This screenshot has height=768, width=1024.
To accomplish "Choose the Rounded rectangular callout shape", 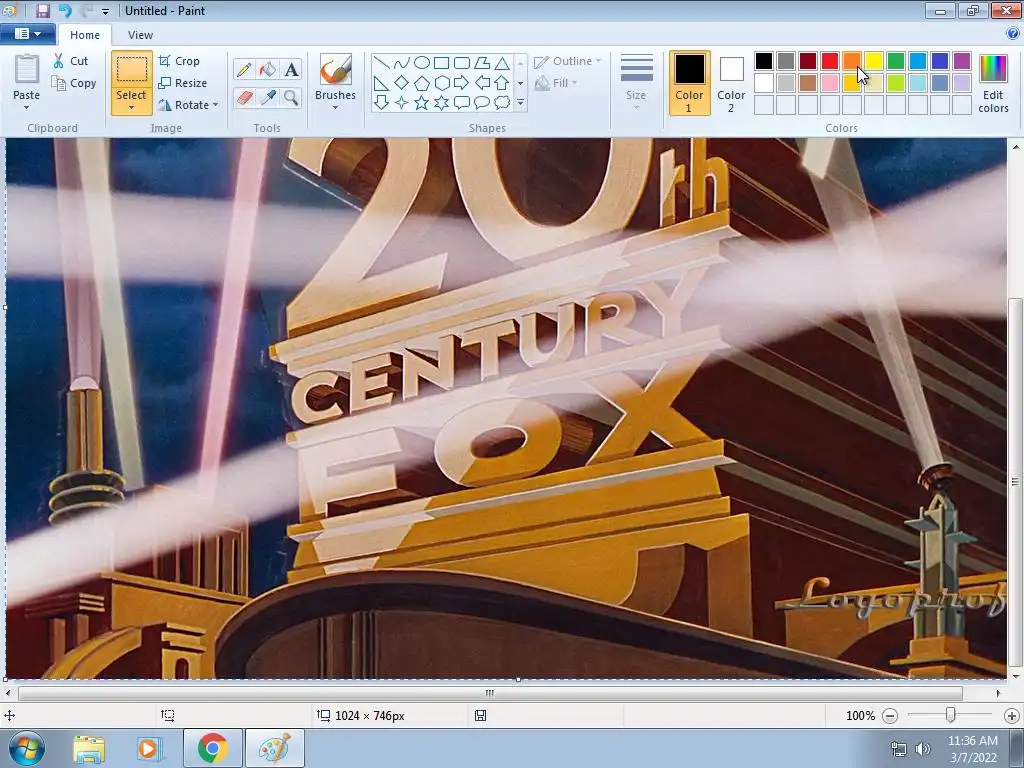I will (462, 103).
